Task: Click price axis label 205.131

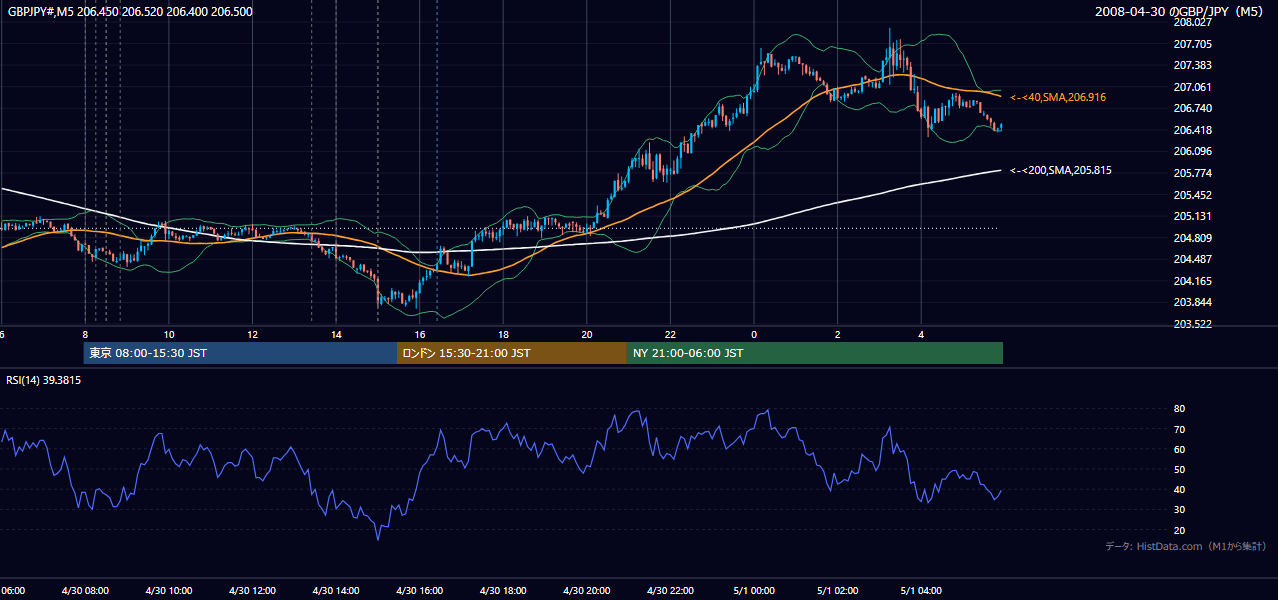Action: point(1191,216)
